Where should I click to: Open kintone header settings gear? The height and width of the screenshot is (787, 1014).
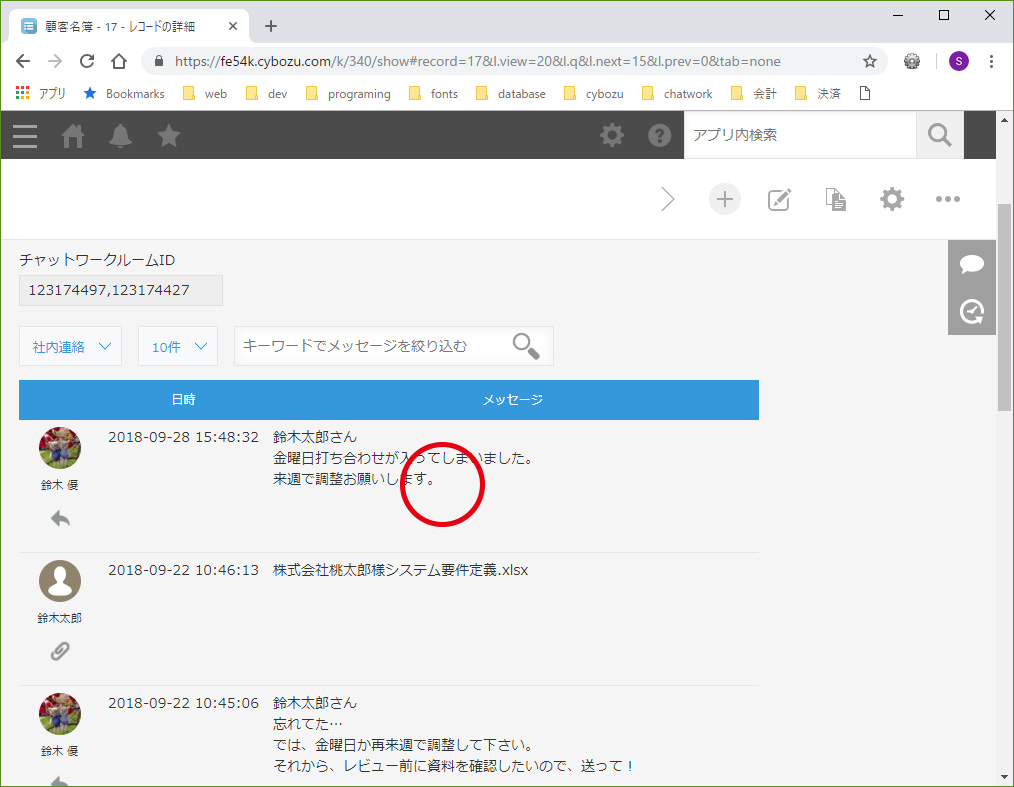pyautogui.click(x=612, y=135)
